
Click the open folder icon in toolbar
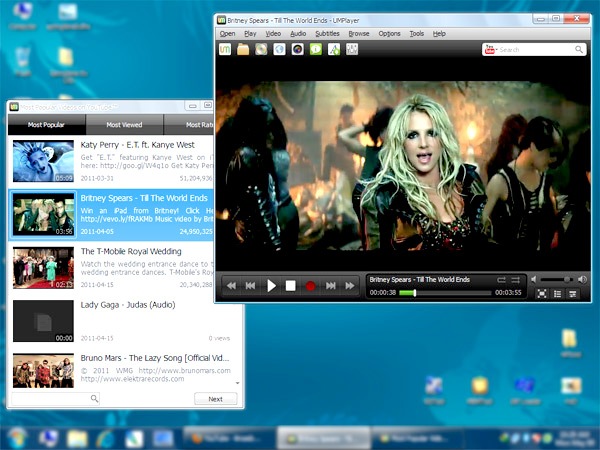[243, 49]
